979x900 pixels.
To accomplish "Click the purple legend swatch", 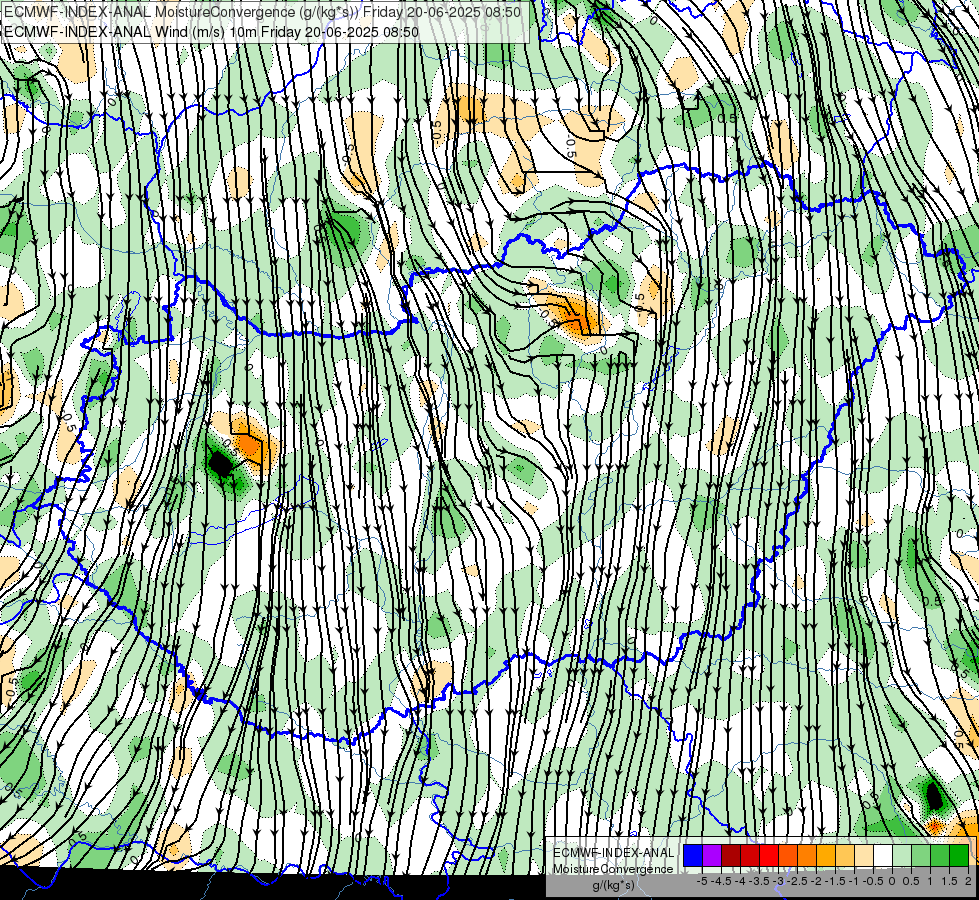I will (712, 855).
